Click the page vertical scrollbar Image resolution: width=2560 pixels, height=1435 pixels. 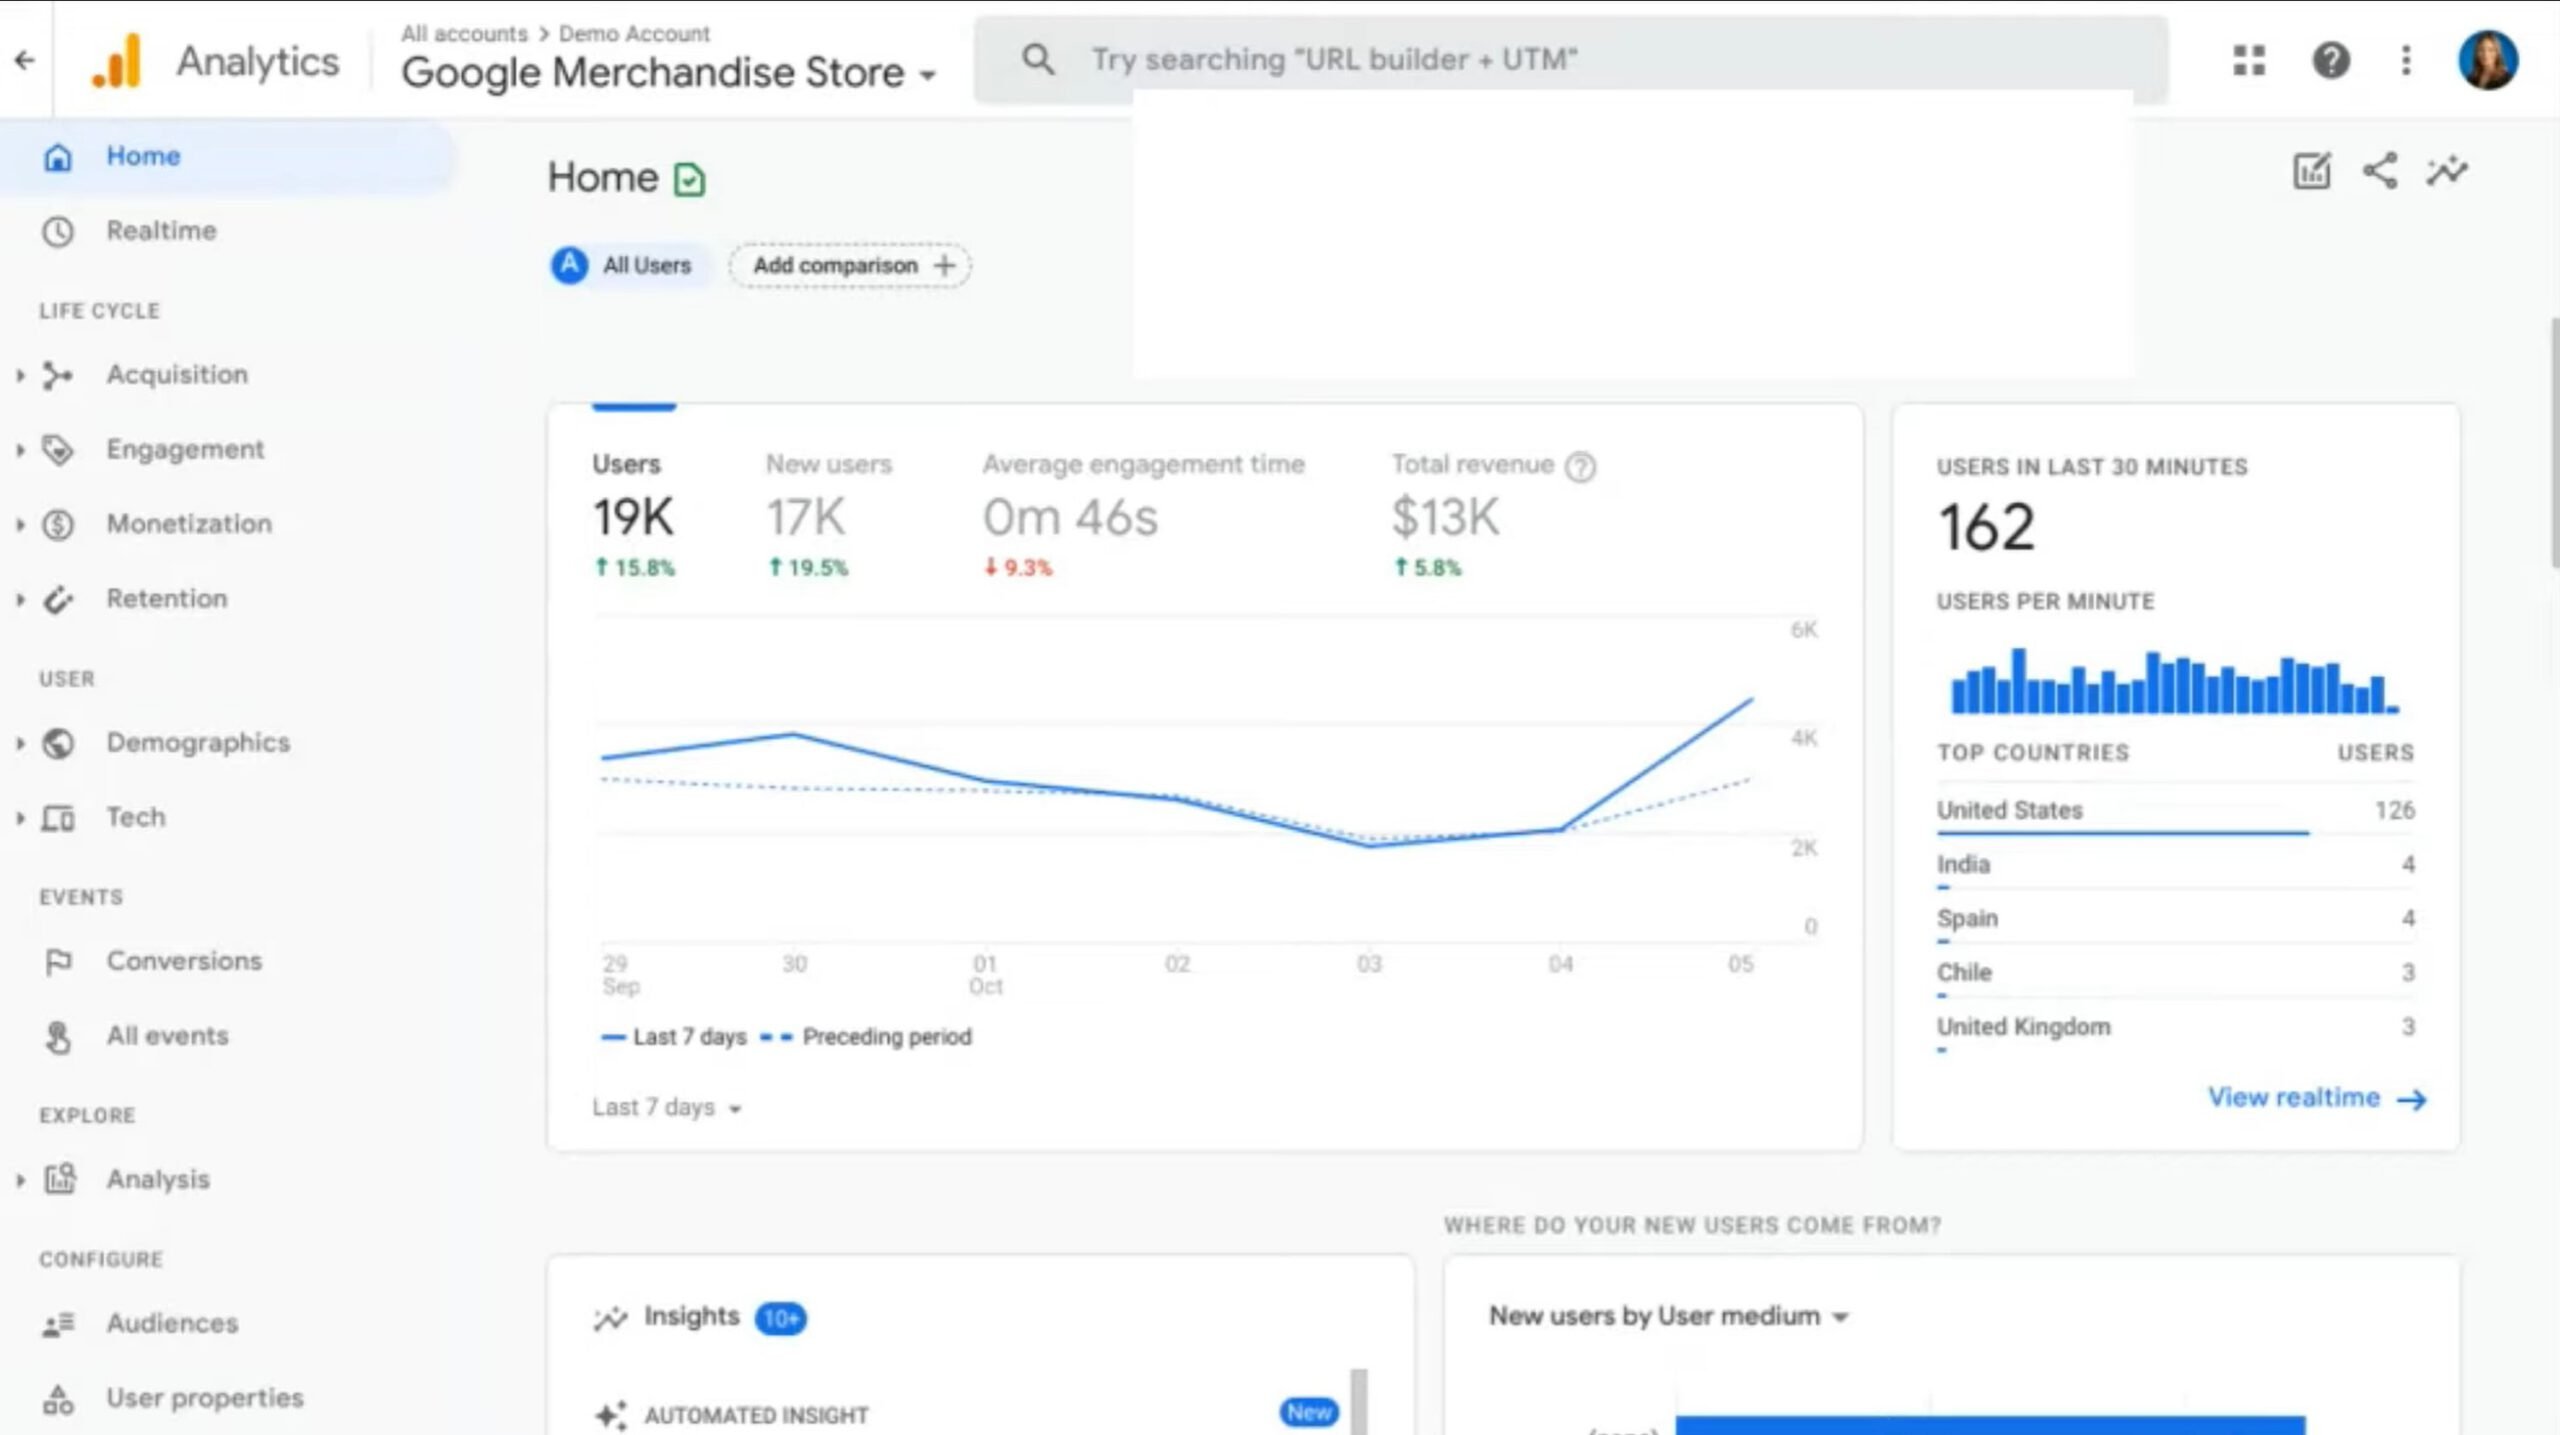coord(2553,444)
